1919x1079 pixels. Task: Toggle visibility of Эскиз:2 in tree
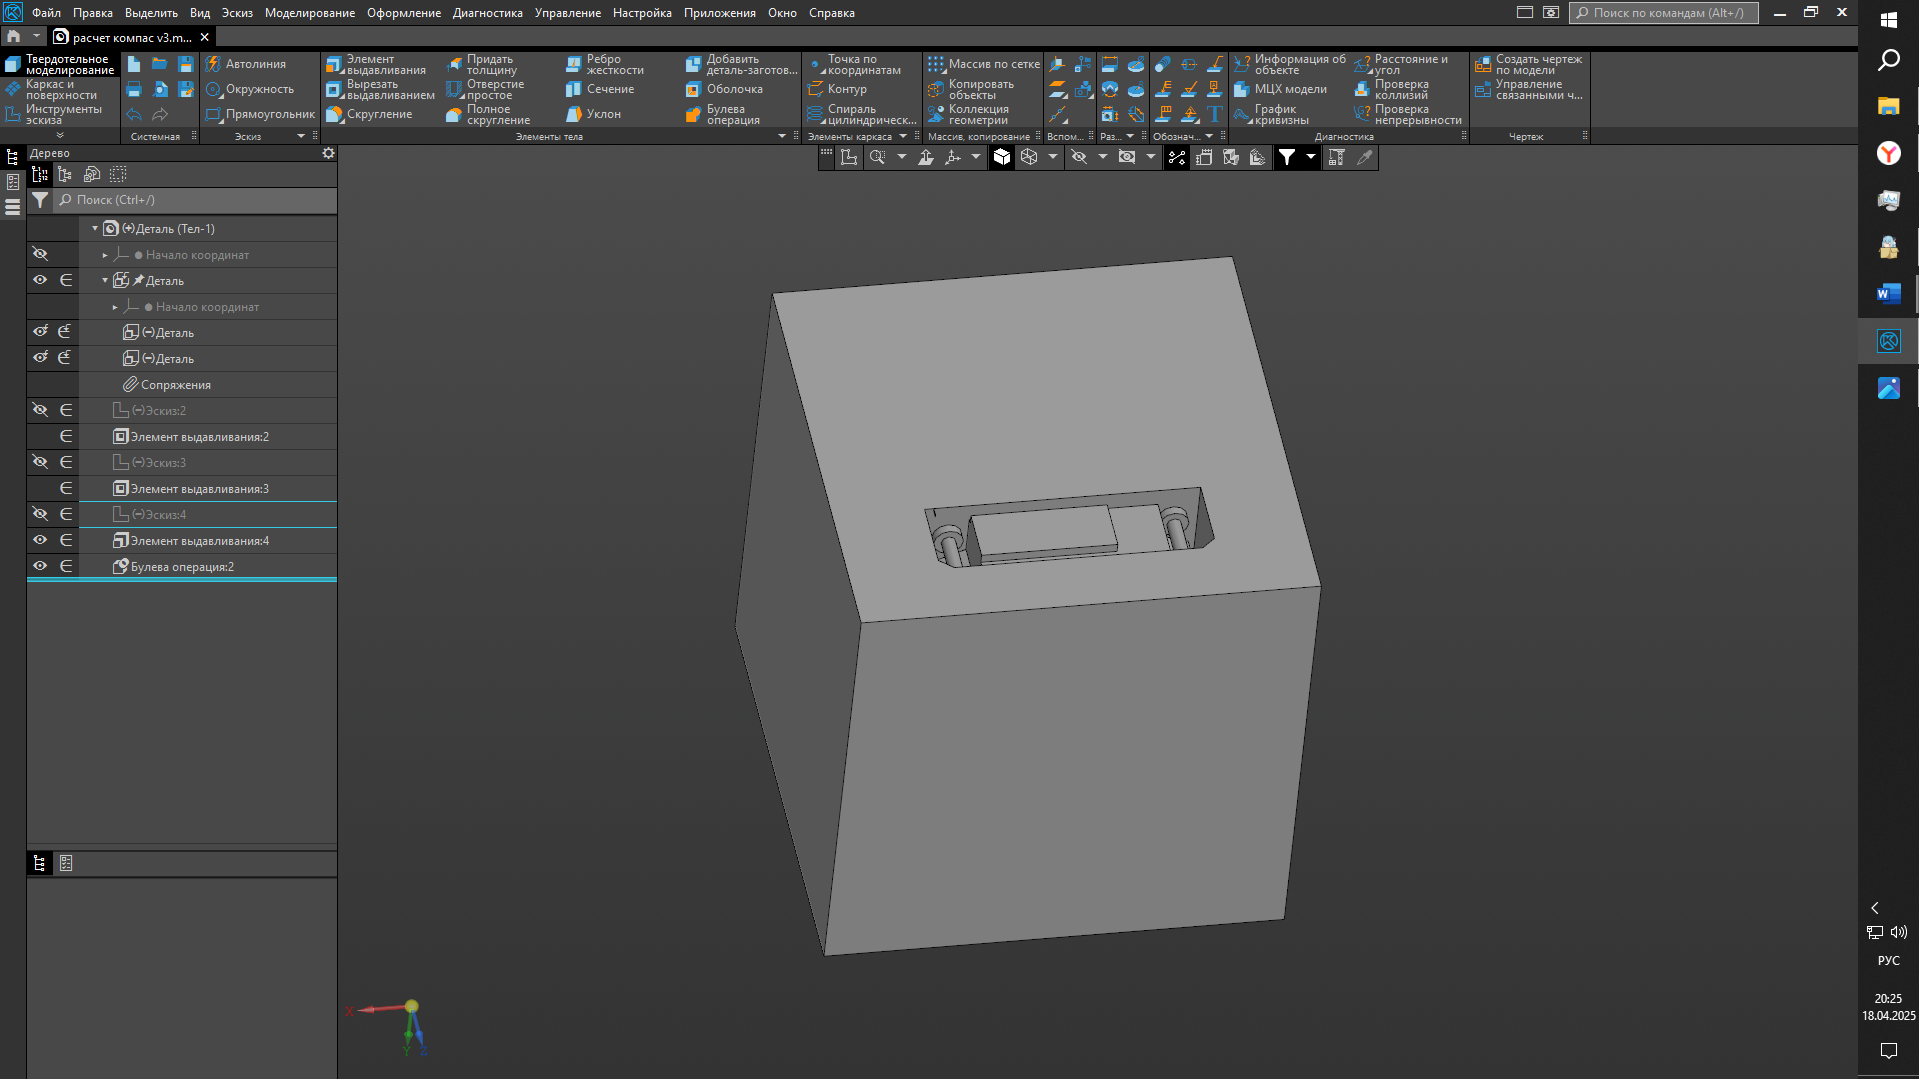point(40,410)
